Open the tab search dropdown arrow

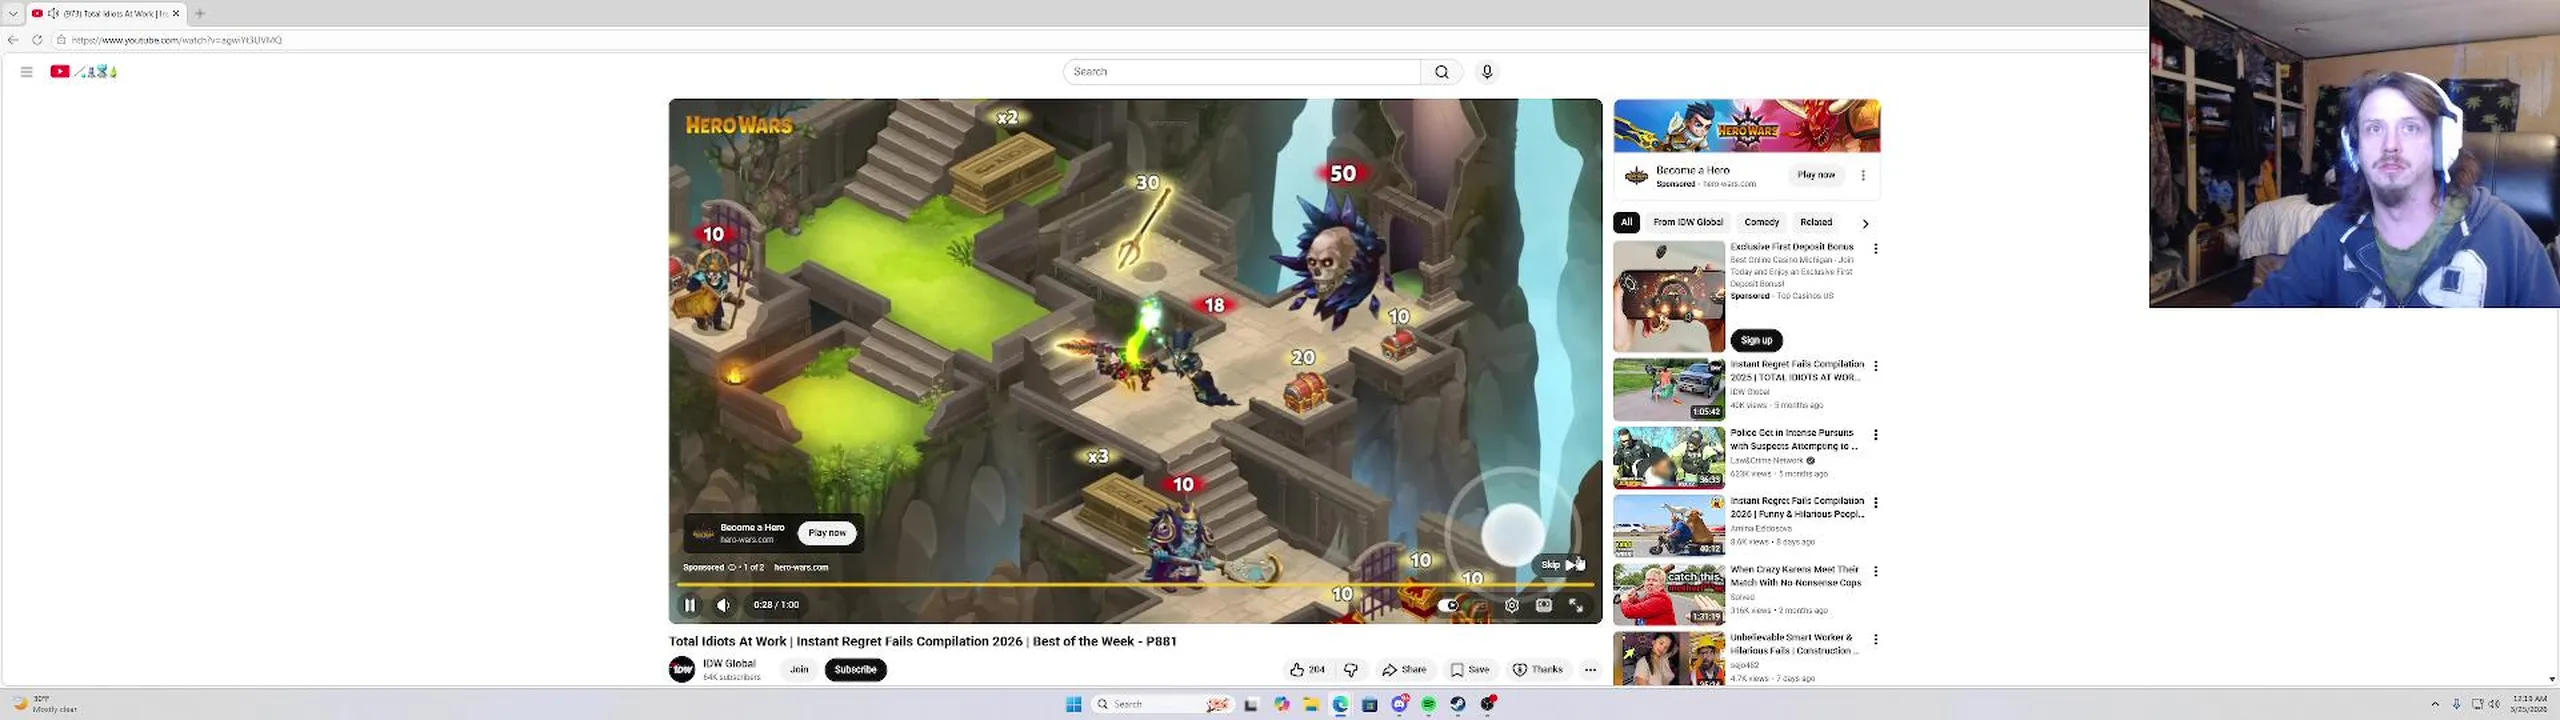(x=13, y=13)
